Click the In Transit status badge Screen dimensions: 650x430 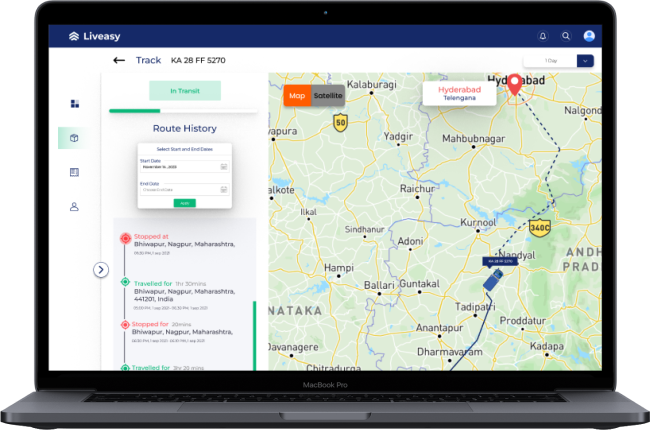(185, 91)
